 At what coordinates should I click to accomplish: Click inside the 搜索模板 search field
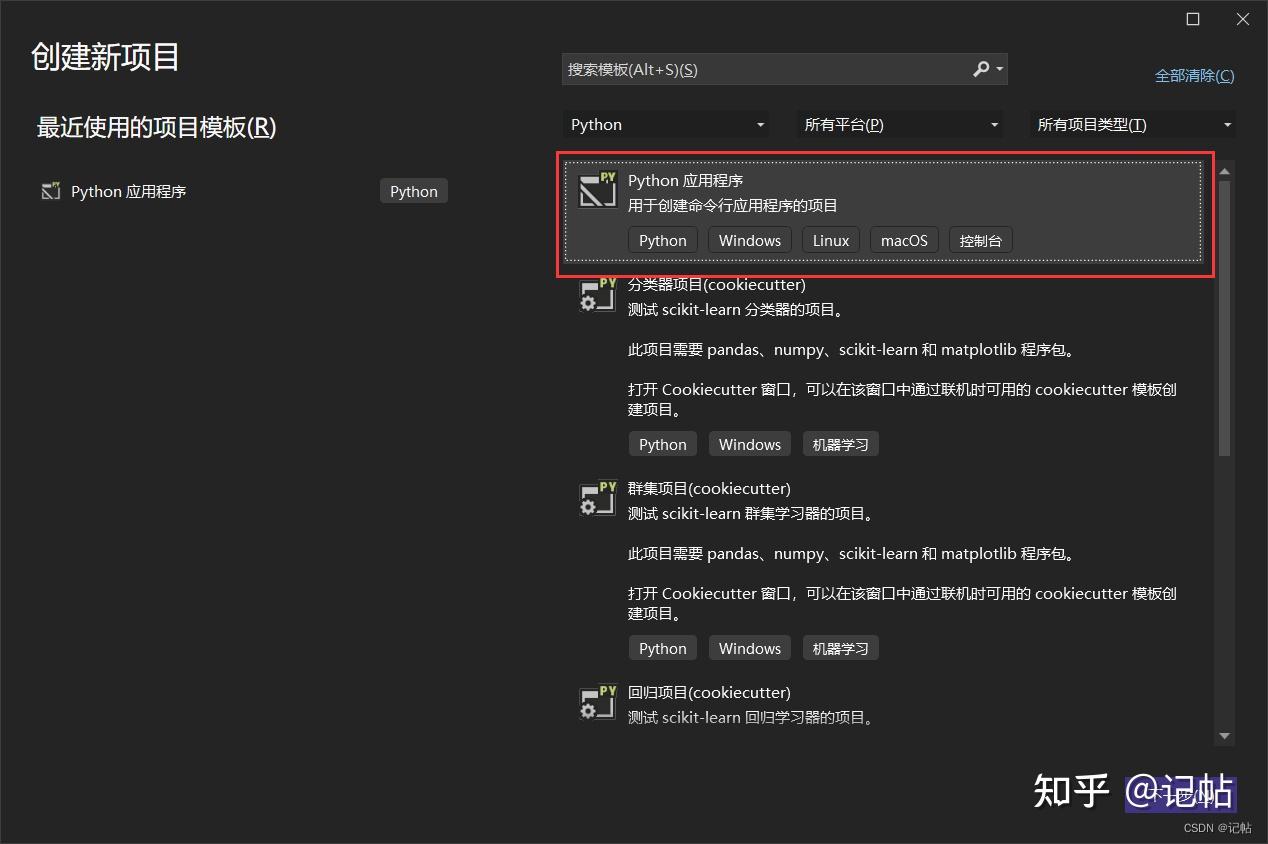750,69
